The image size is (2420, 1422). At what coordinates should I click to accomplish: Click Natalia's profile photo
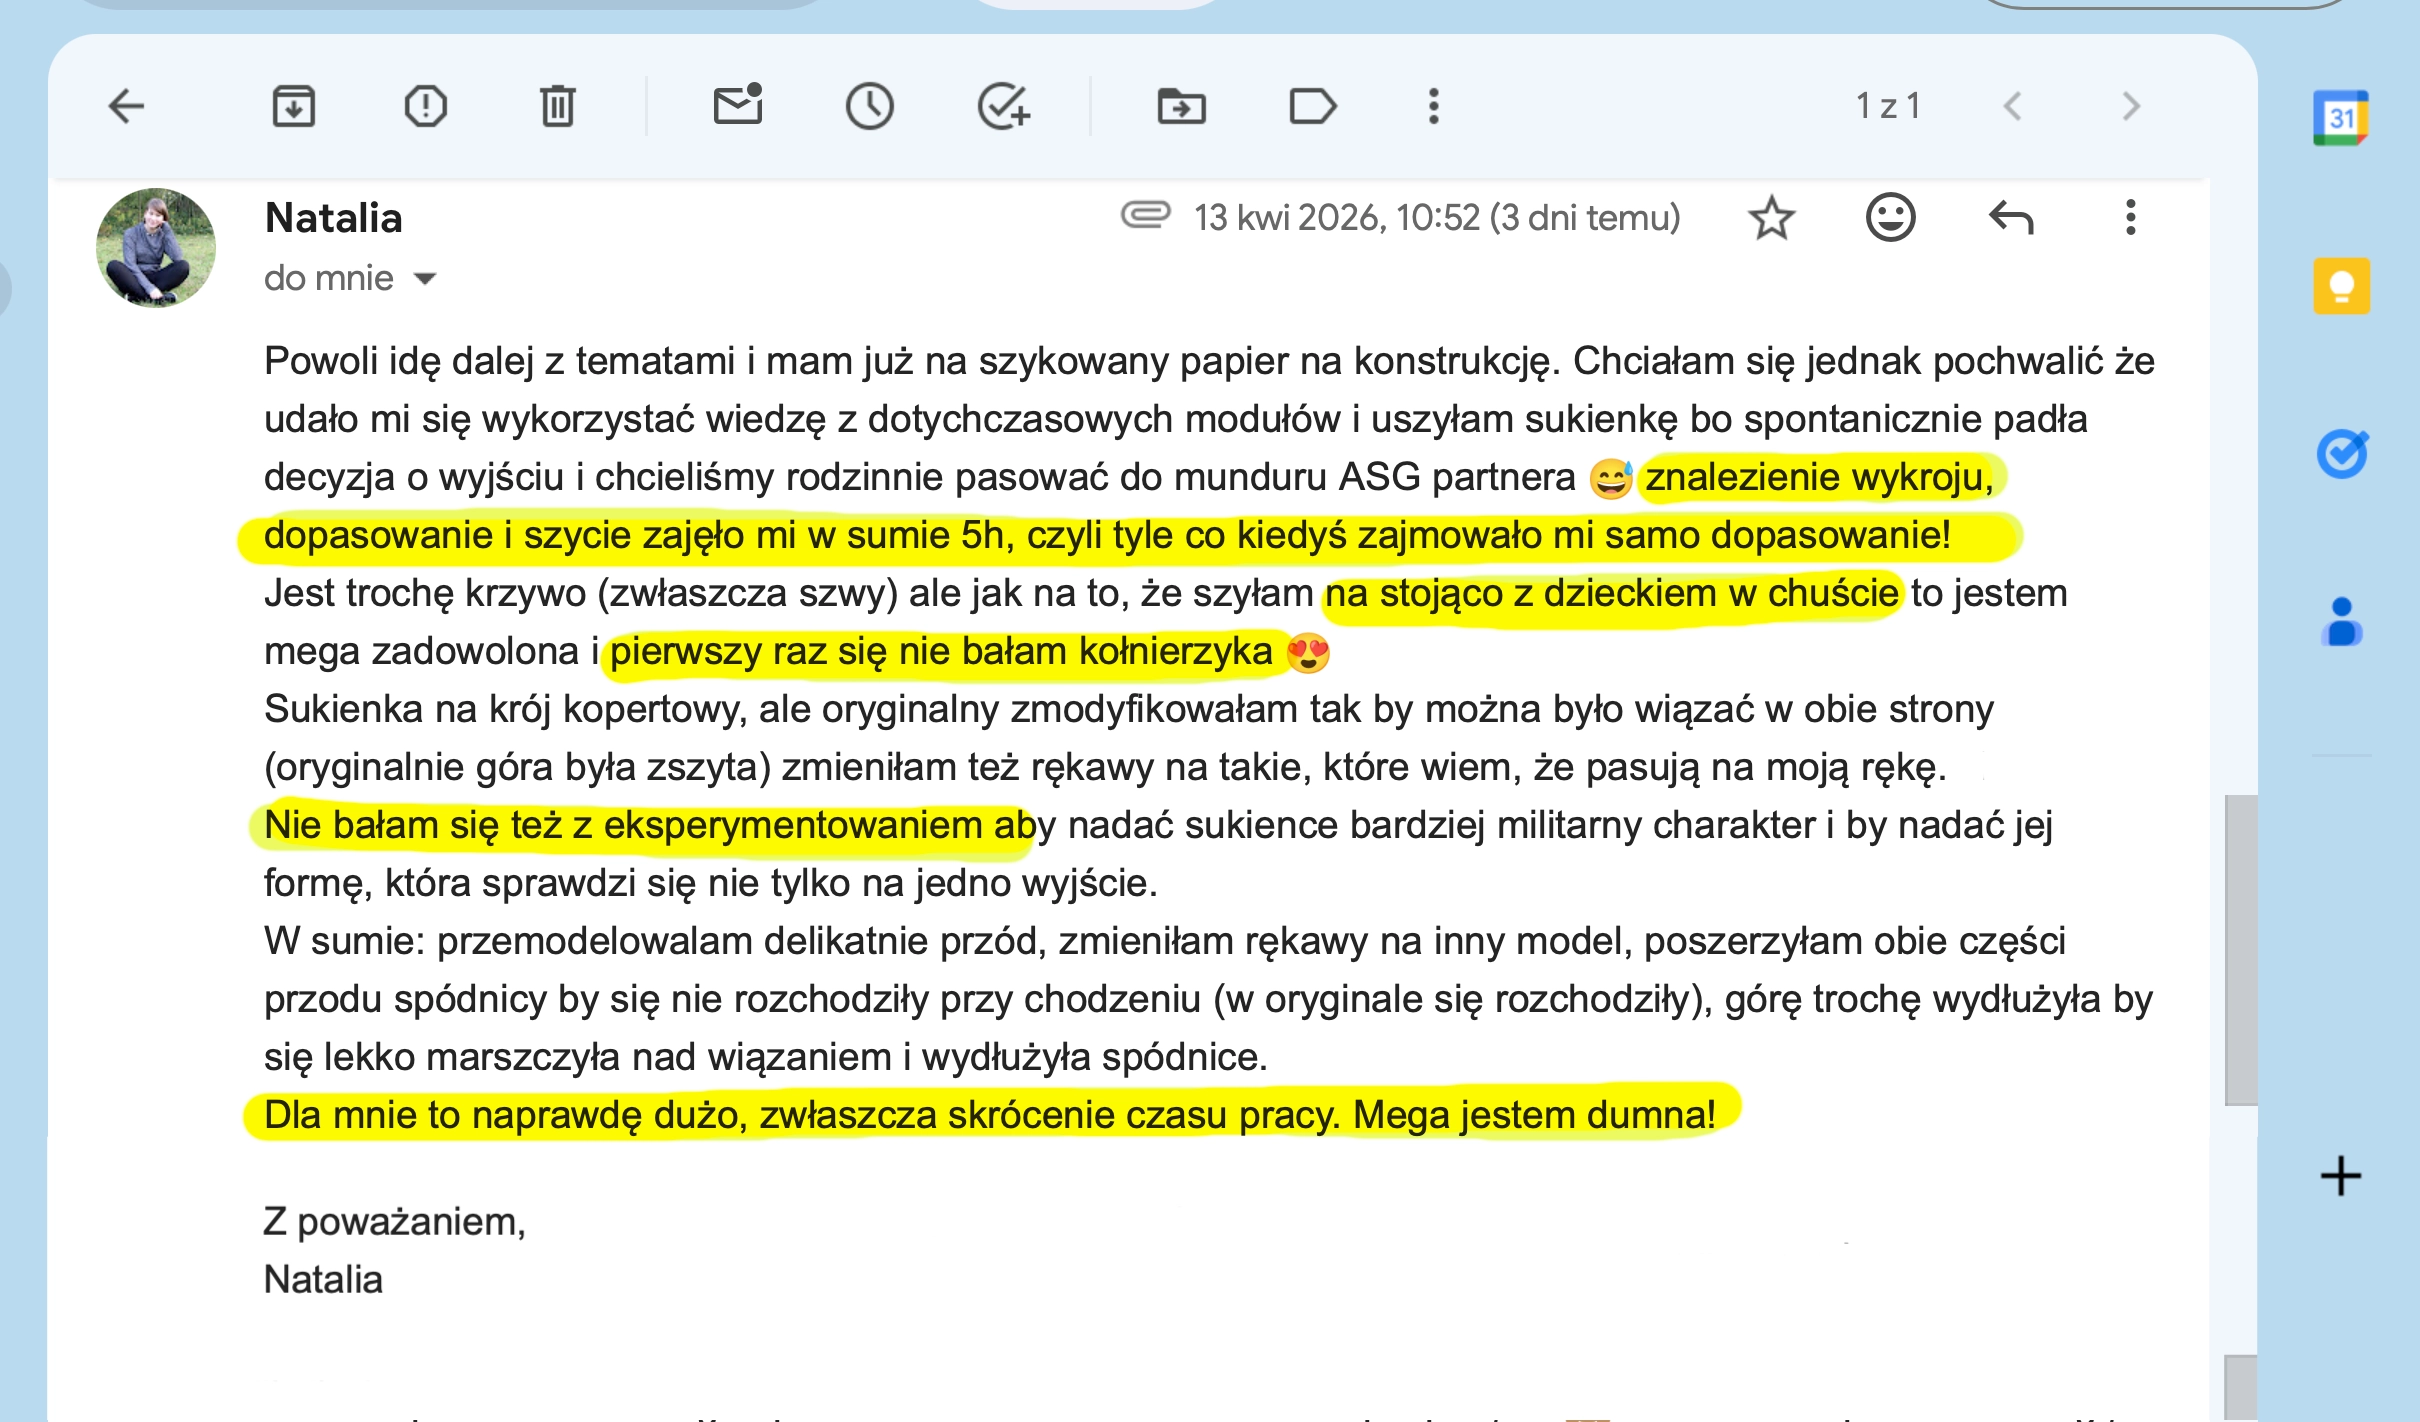[x=155, y=247]
